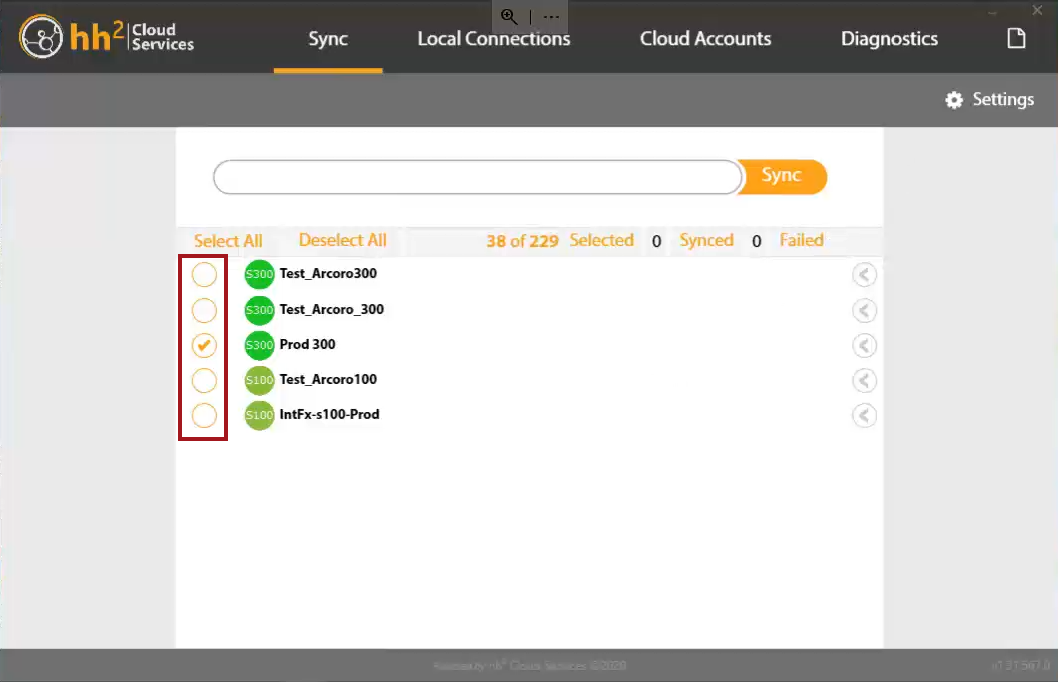
Task: Open the Local Connections tab
Action: (494, 39)
